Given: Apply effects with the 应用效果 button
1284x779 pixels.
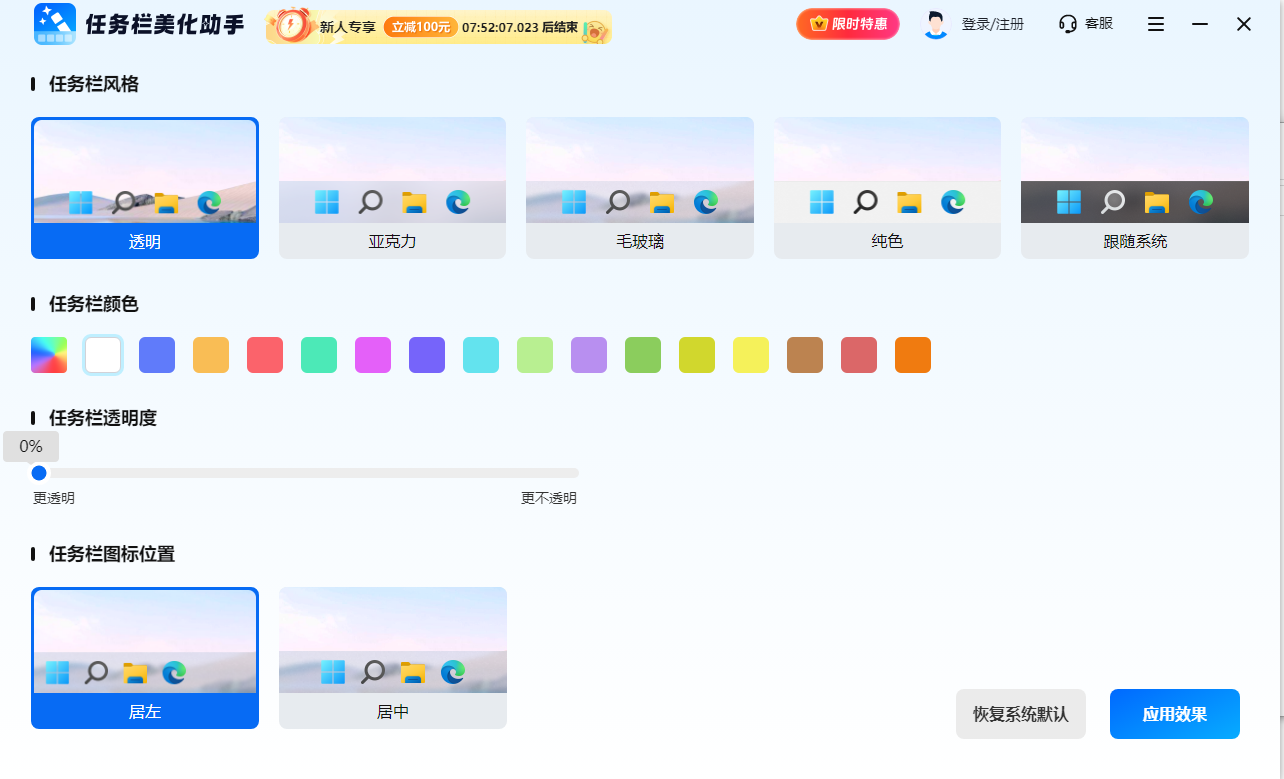Looking at the screenshot, I should tap(1174, 713).
